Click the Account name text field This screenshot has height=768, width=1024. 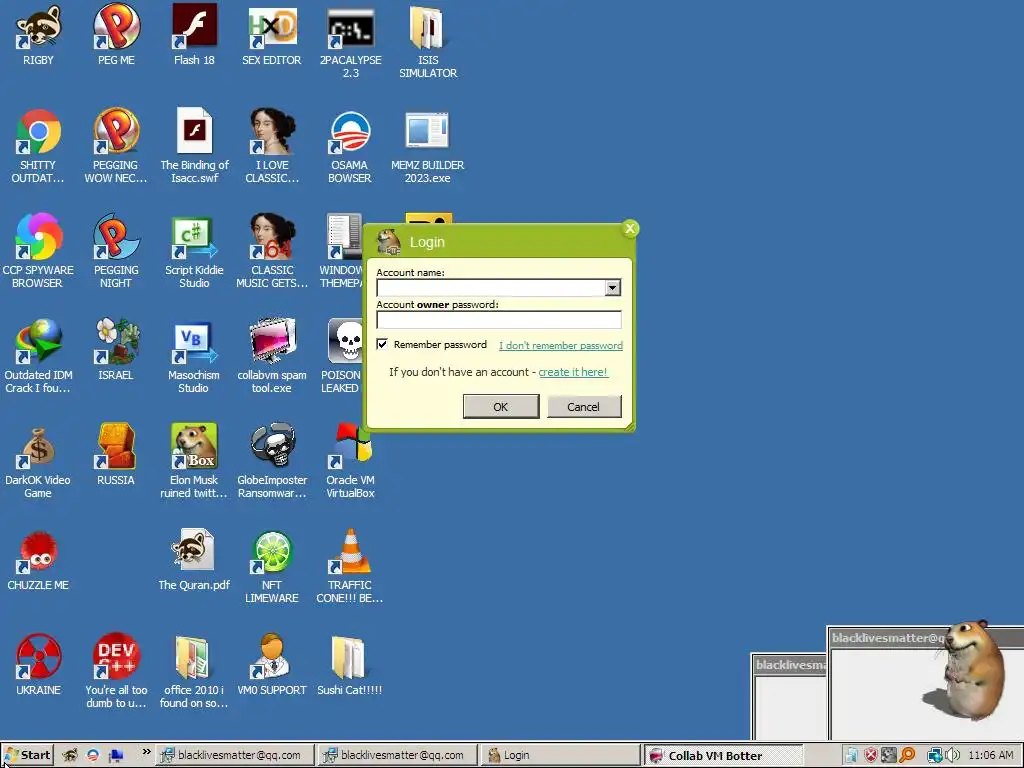(491, 287)
